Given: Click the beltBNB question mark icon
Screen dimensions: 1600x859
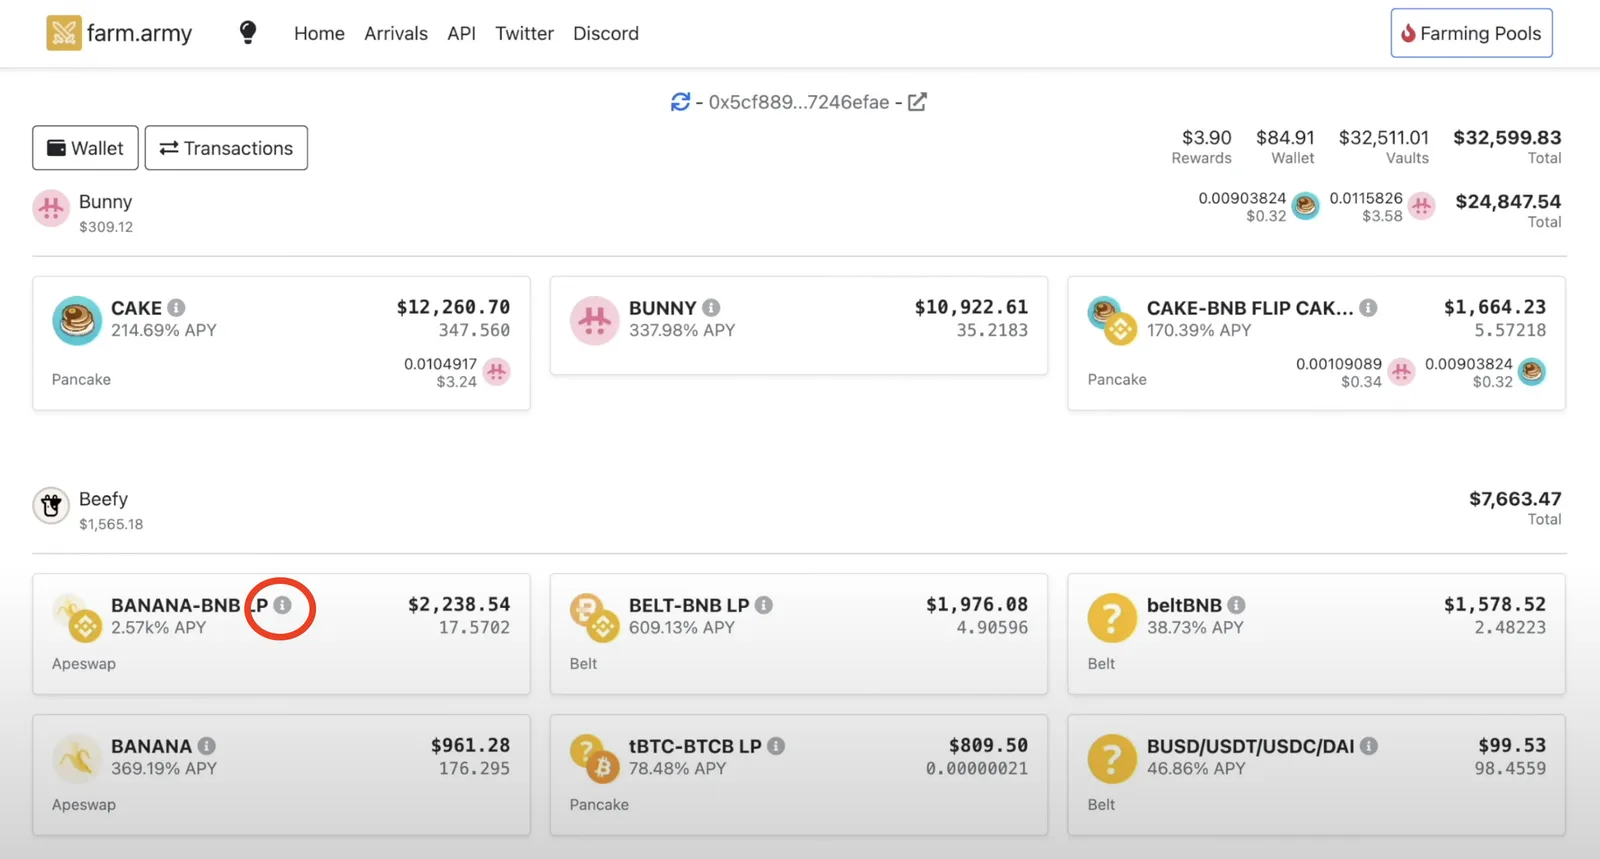Looking at the screenshot, I should 1112,618.
